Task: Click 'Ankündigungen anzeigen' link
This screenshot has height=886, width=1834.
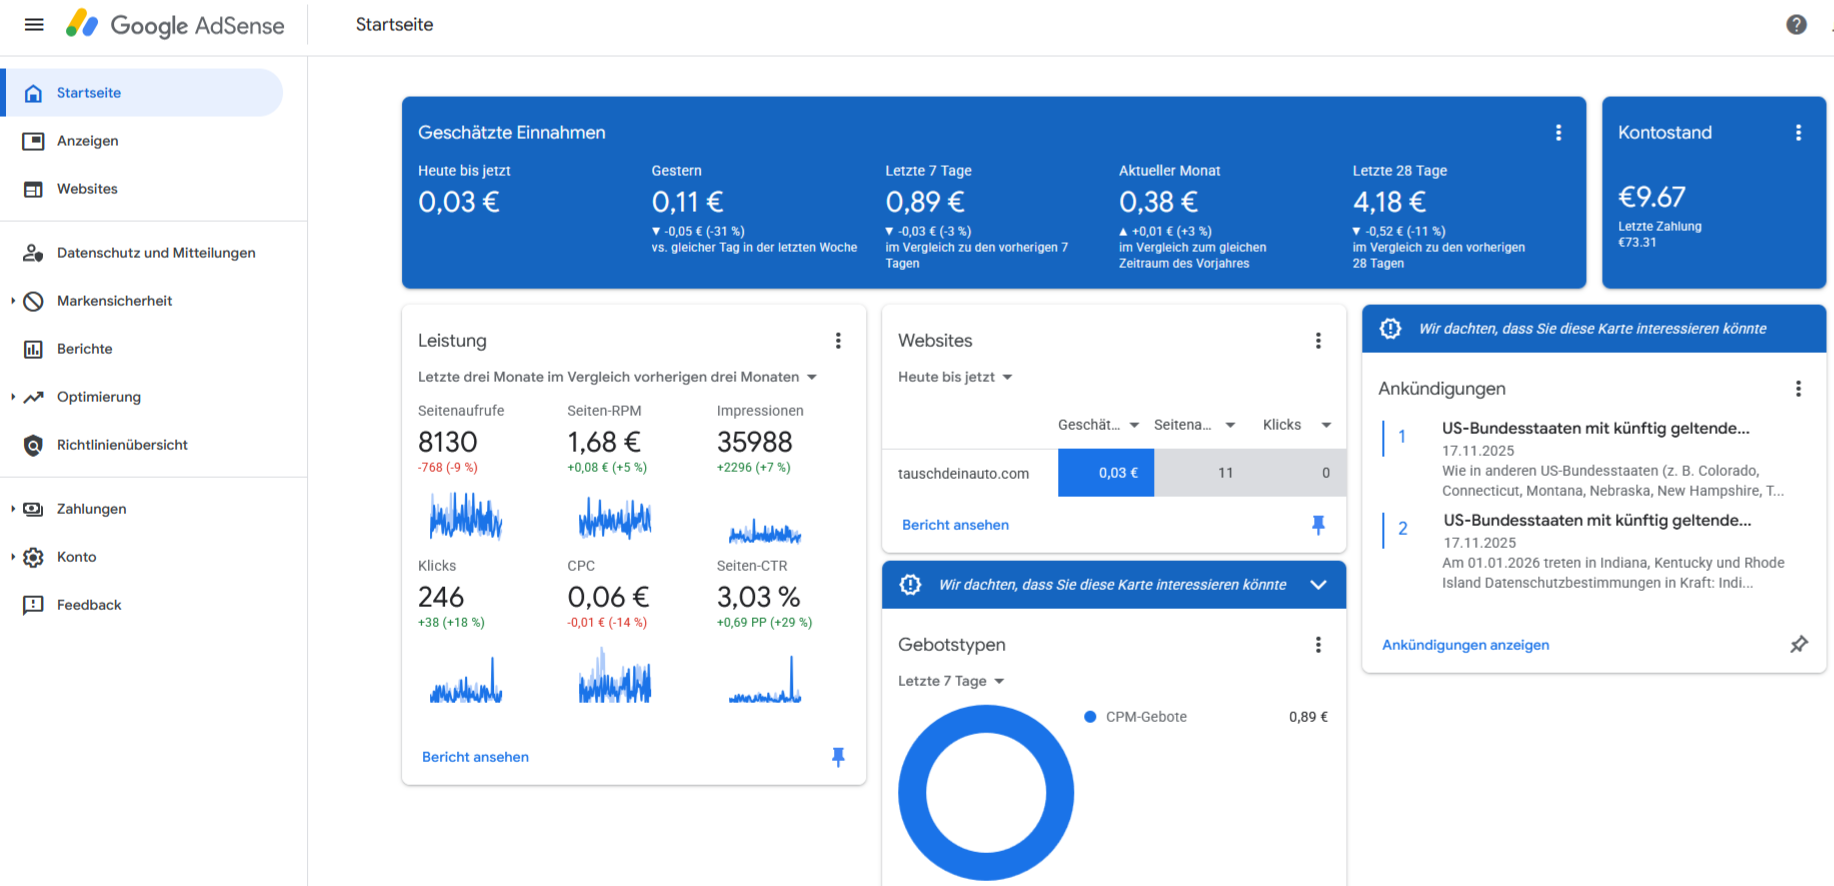Action: pos(1465,645)
